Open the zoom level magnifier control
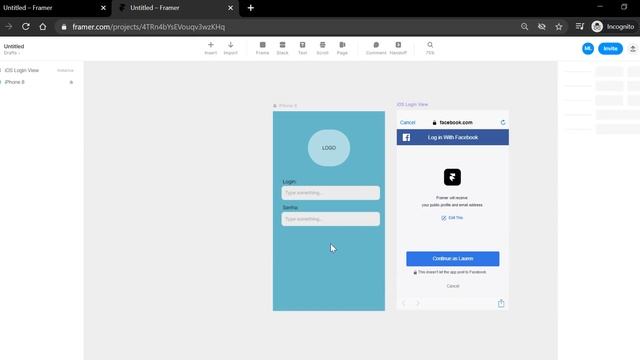This screenshot has width=640, height=360. 430,48
